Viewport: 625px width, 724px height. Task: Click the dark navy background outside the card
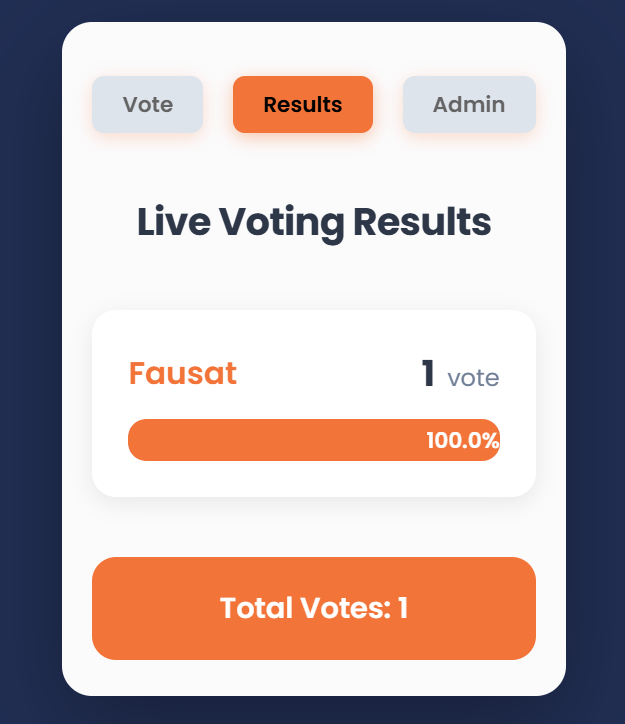(30, 360)
